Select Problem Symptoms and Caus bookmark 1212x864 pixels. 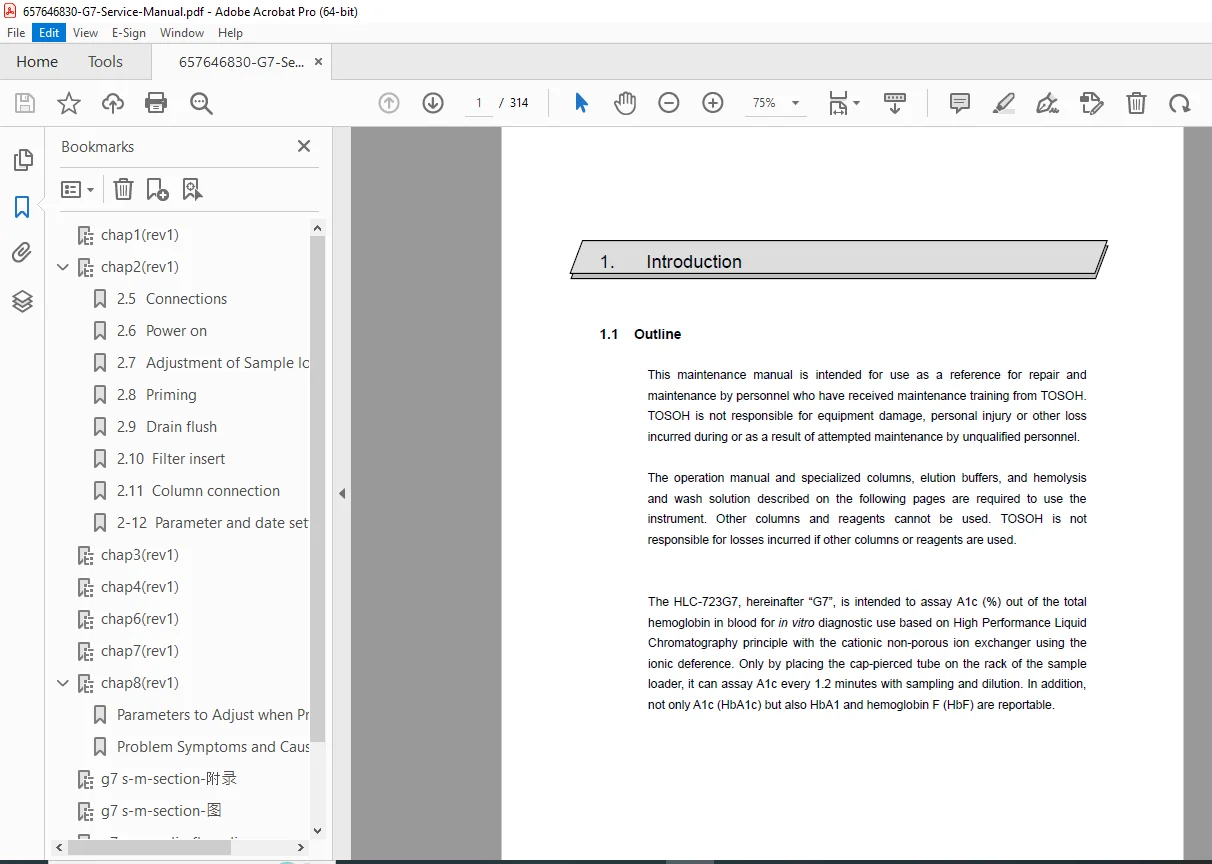(213, 747)
